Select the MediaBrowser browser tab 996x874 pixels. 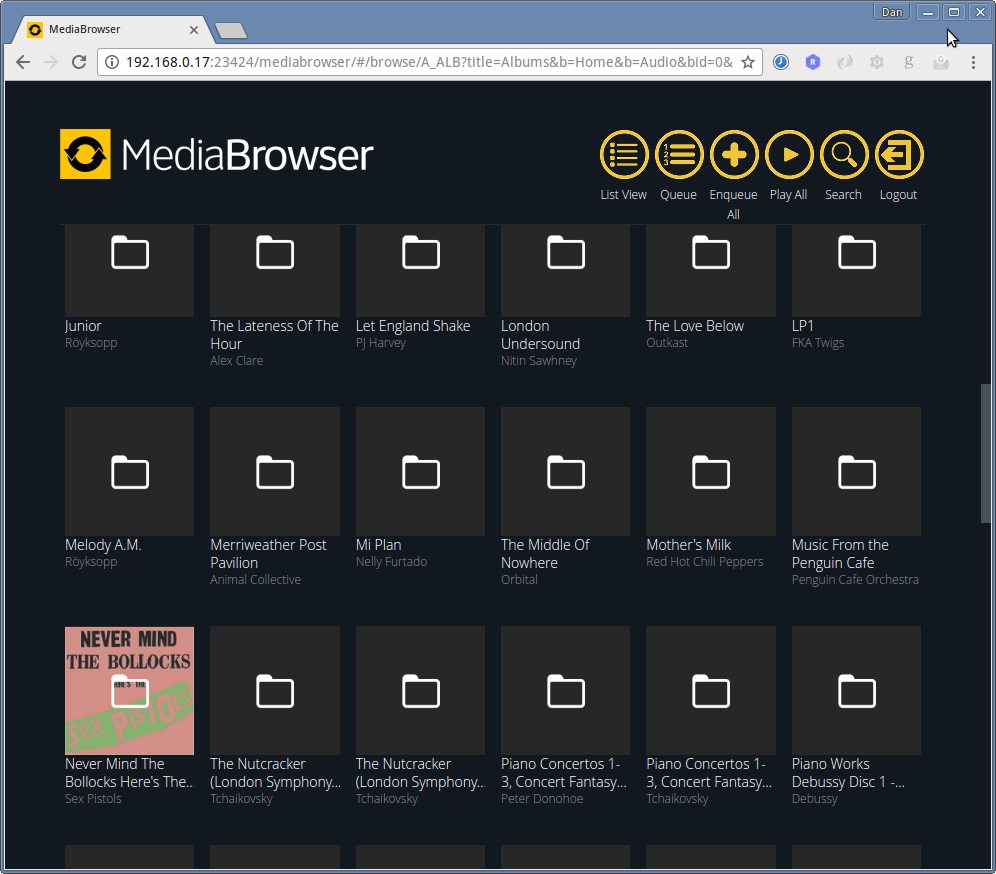tap(114, 29)
